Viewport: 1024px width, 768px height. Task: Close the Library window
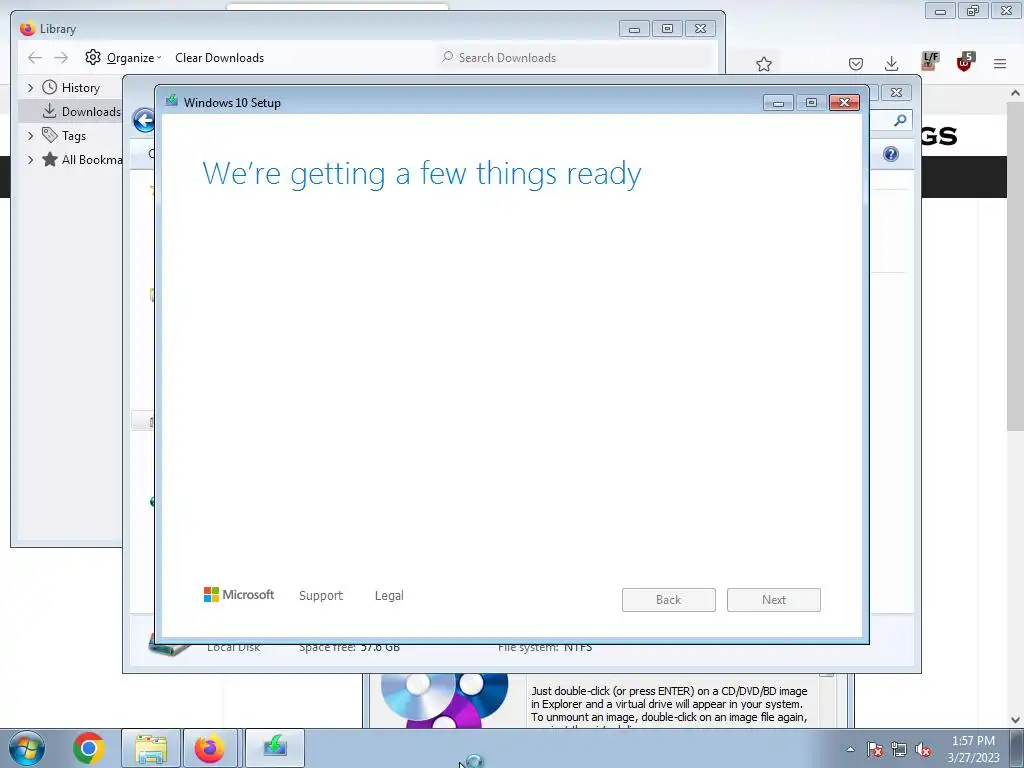(700, 29)
